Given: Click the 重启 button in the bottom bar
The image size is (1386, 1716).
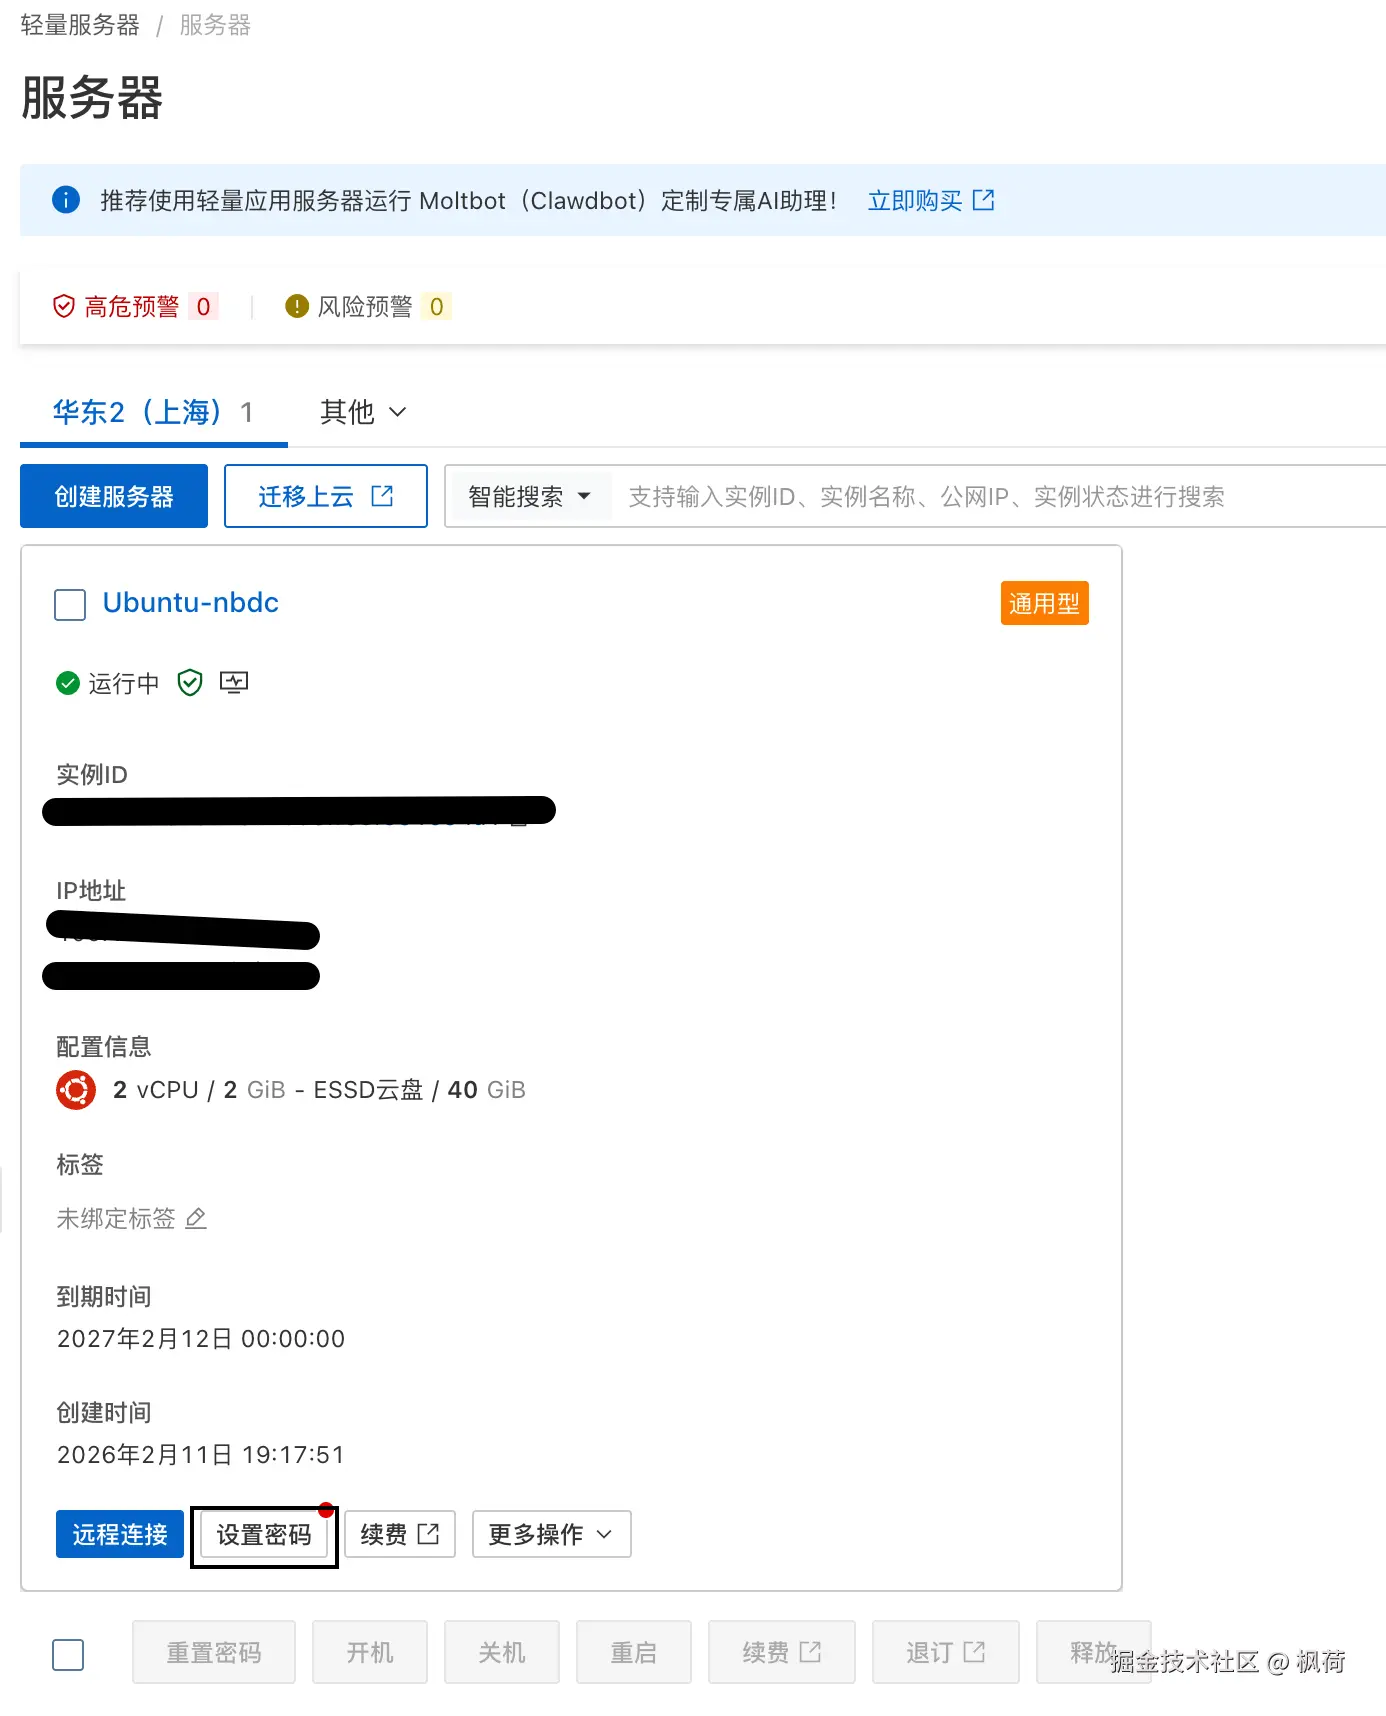Looking at the screenshot, I should point(634,1652).
